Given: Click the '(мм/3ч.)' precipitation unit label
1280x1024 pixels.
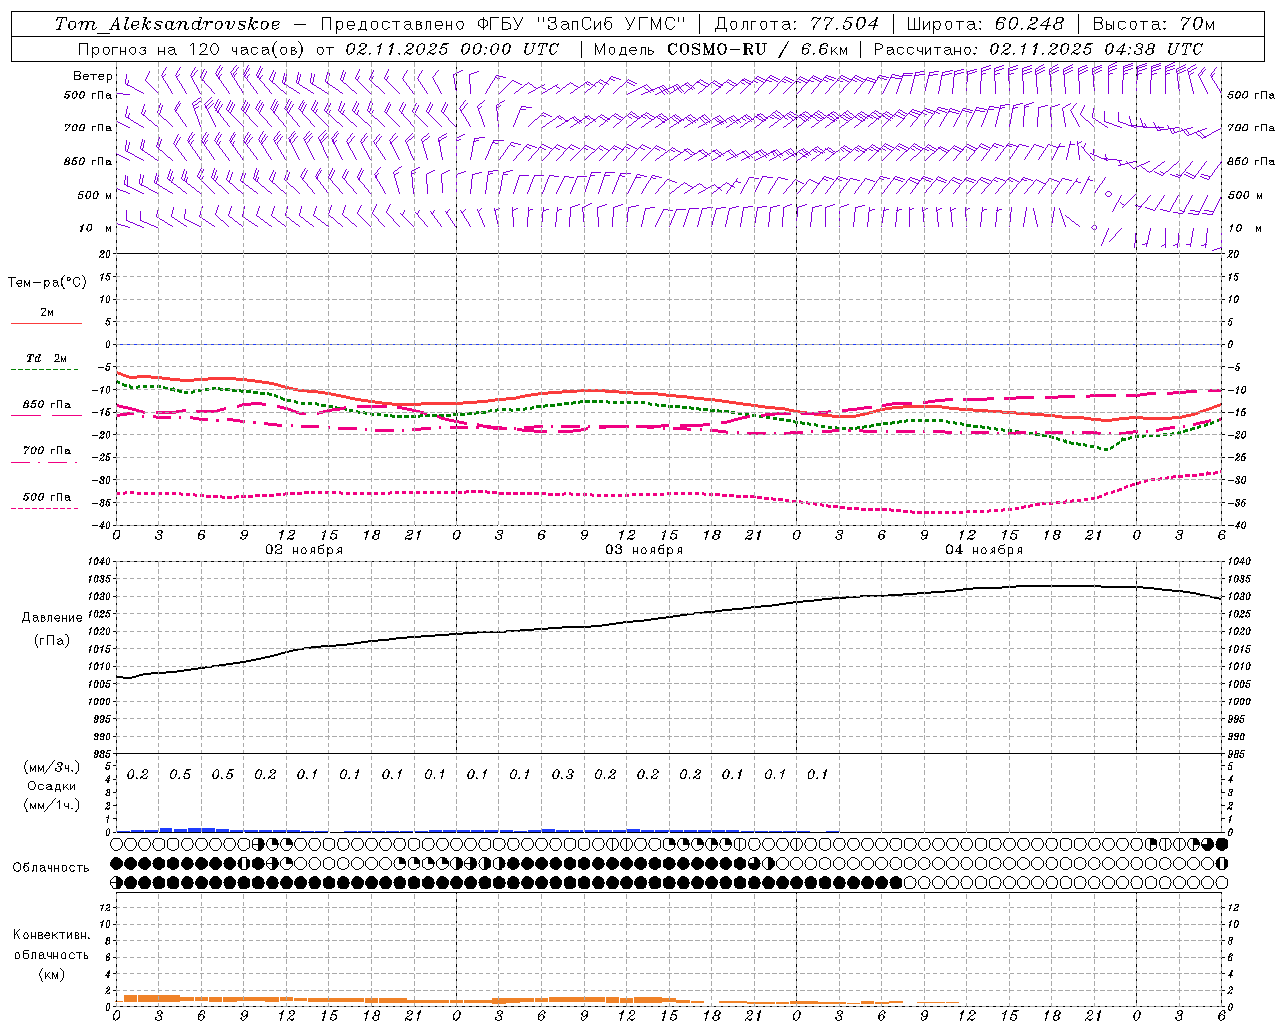Looking at the screenshot, I should (52, 767).
